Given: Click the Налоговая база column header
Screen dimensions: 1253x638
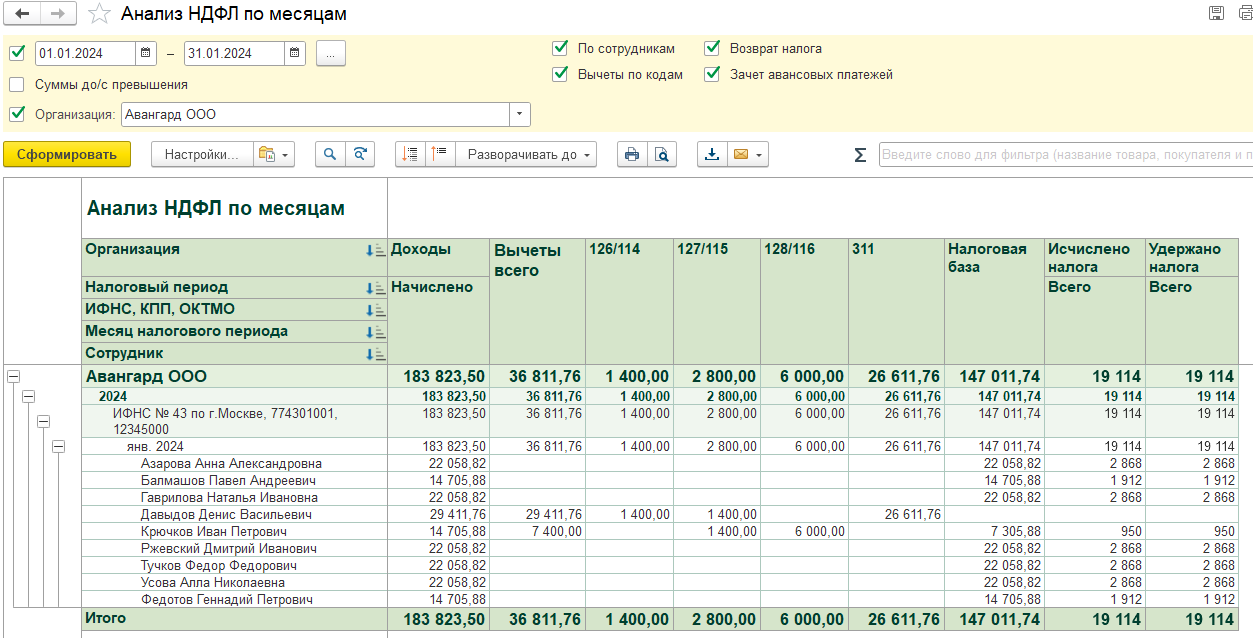Looking at the screenshot, I should coord(995,301).
